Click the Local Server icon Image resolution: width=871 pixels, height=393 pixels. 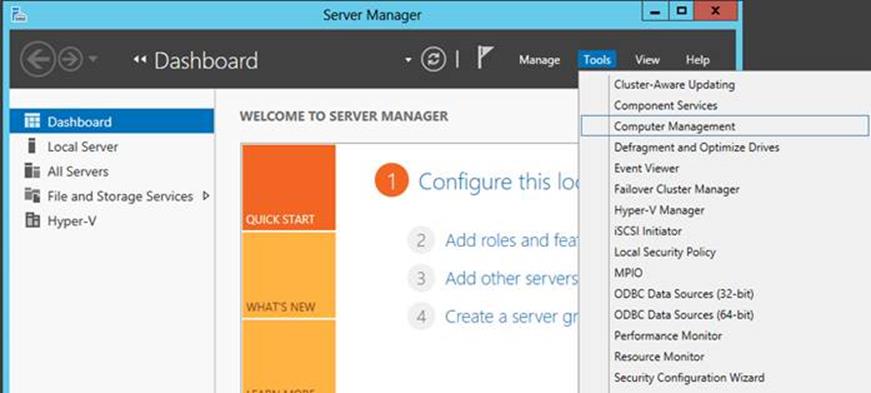[x=32, y=146]
